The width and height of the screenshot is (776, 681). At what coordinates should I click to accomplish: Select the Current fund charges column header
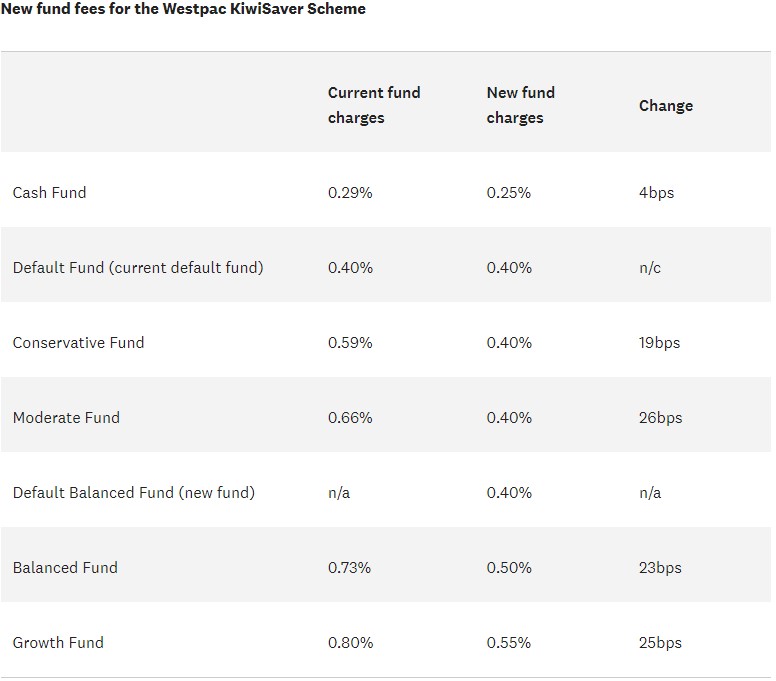pos(374,105)
